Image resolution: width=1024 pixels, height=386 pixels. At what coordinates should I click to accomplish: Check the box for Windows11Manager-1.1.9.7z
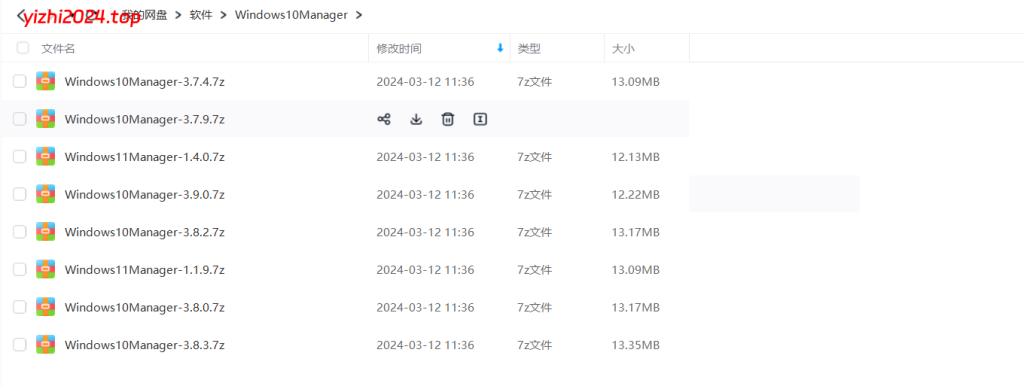tap(20, 269)
